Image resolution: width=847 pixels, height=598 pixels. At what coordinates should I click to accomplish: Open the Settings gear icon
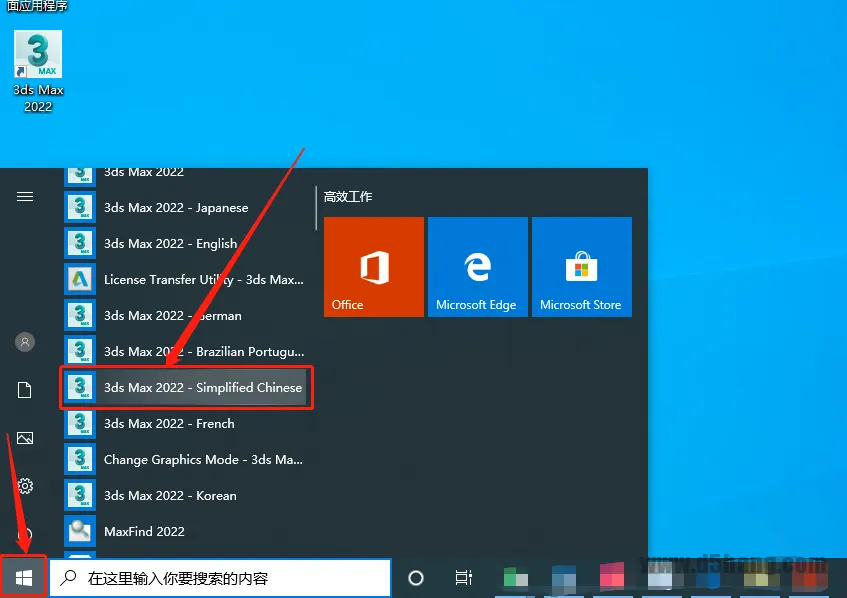tap(25, 486)
